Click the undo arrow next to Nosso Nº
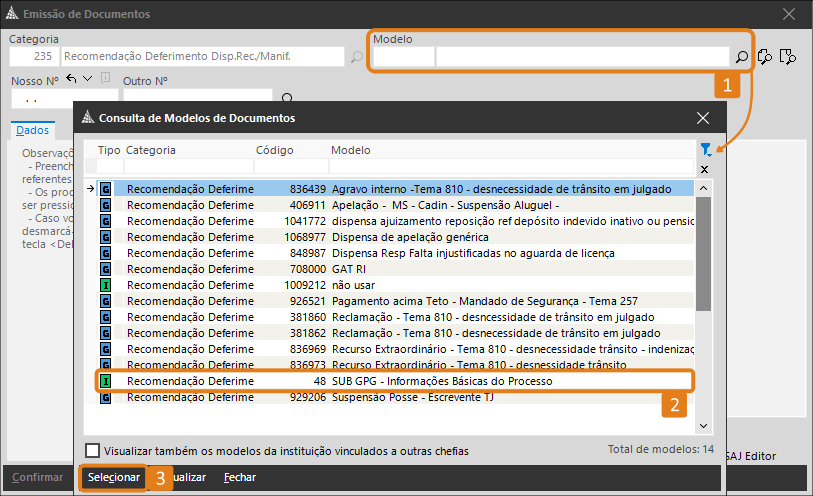813x496 pixels. 71,79
